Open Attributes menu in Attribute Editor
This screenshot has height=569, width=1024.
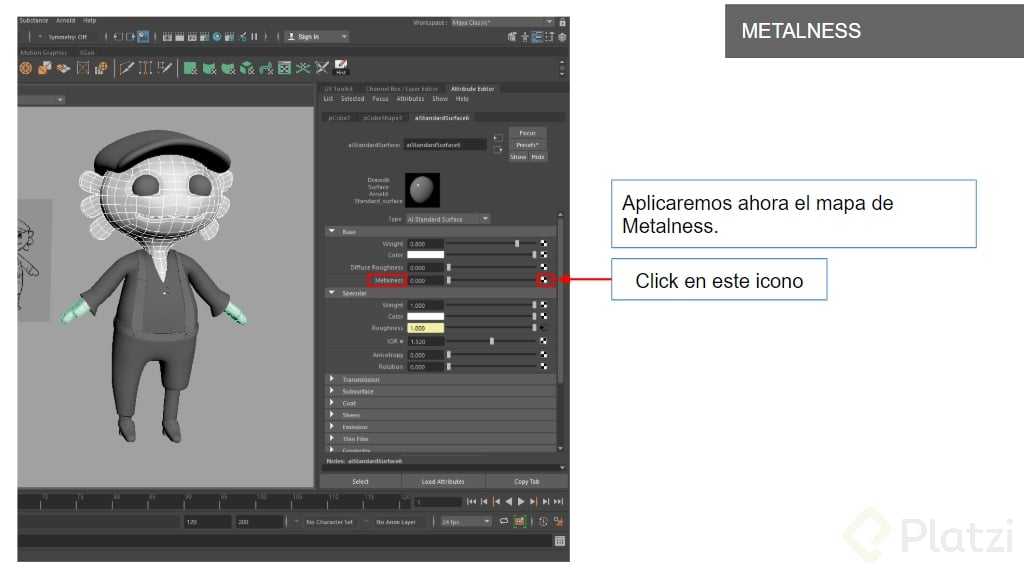(x=410, y=99)
